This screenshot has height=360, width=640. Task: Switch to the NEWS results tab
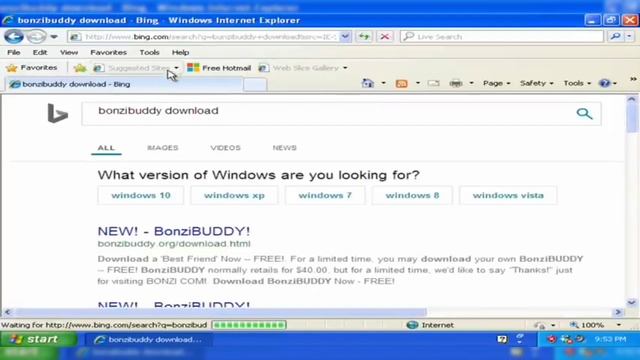pyautogui.click(x=284, y=148)
